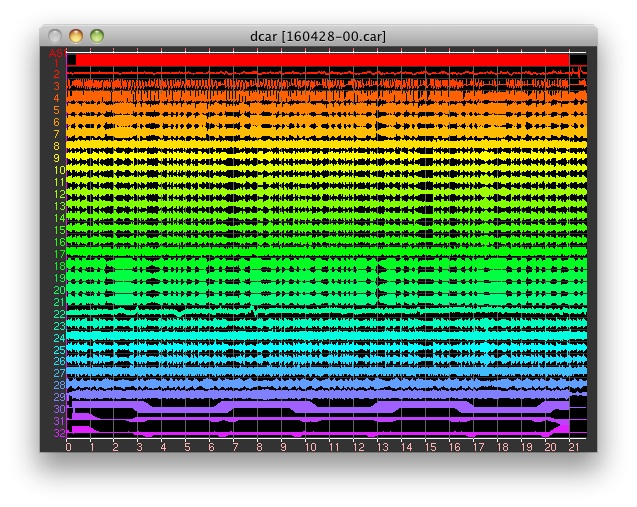The image size is (637, 507).
Task: Click the solid red bar of channel 1
Action: point(323,60)
